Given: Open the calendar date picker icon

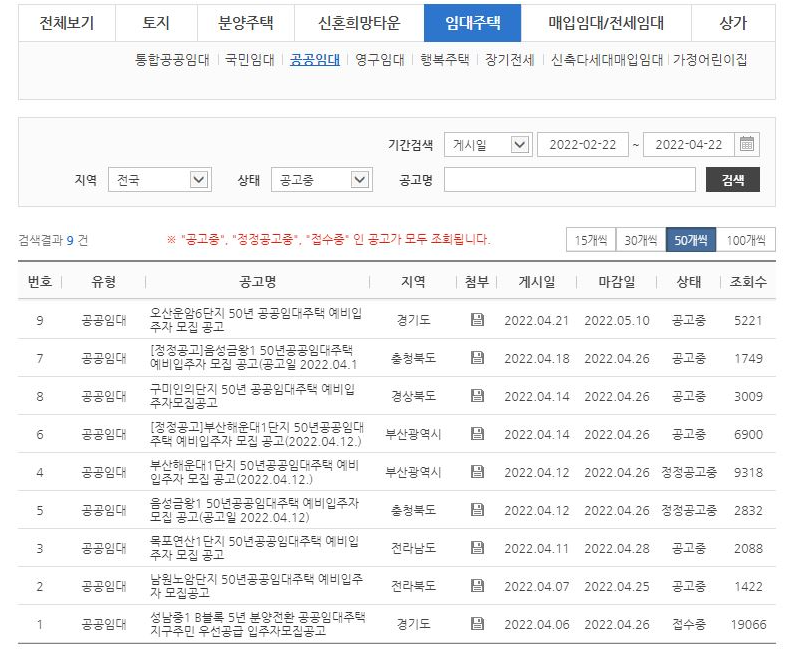Looking at the screenshot, I should tap(748, 144).
